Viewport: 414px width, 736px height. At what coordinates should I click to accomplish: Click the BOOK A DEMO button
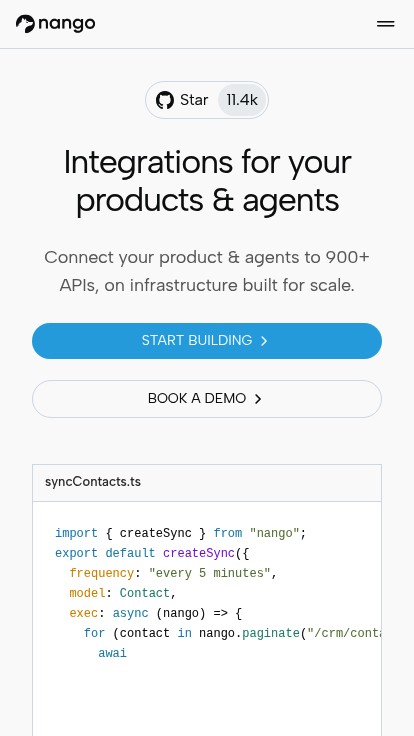pos(207,399)
